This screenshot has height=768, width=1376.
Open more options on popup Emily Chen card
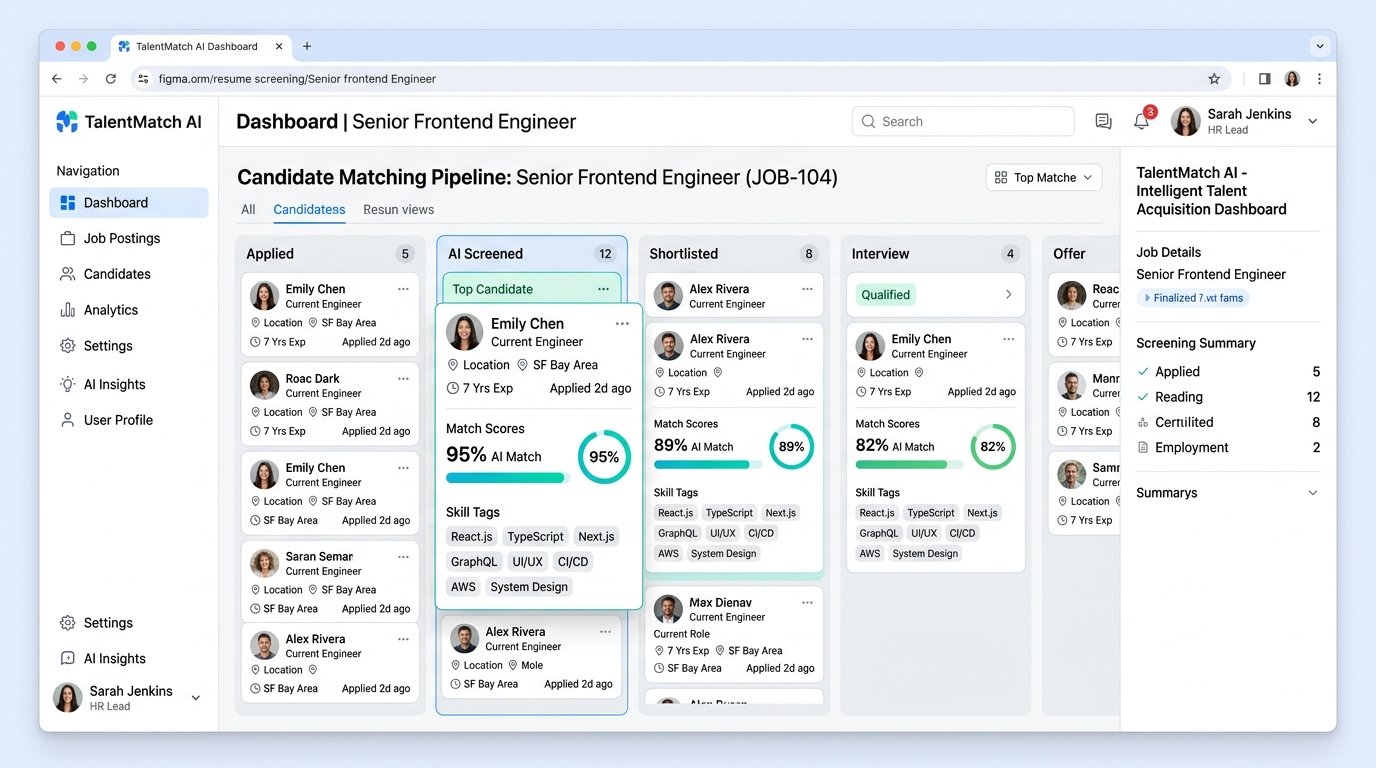622,324
